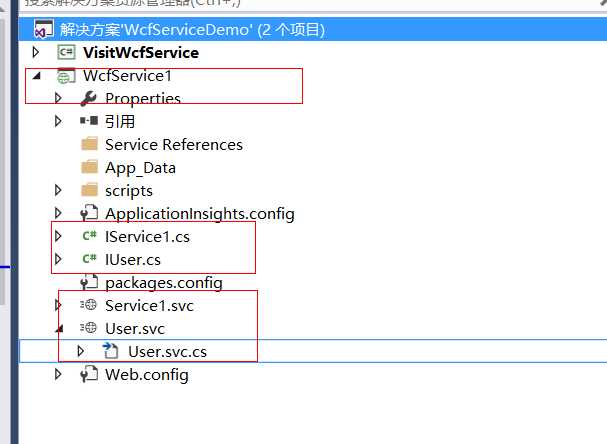Select the Service1.svc file
This screenshot has height=444, width=607.
149,305
